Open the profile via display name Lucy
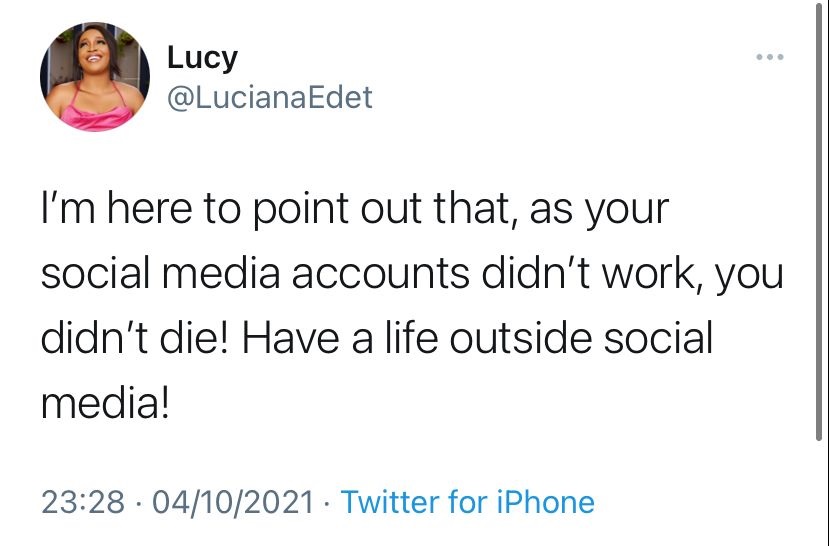 point(202,58)
